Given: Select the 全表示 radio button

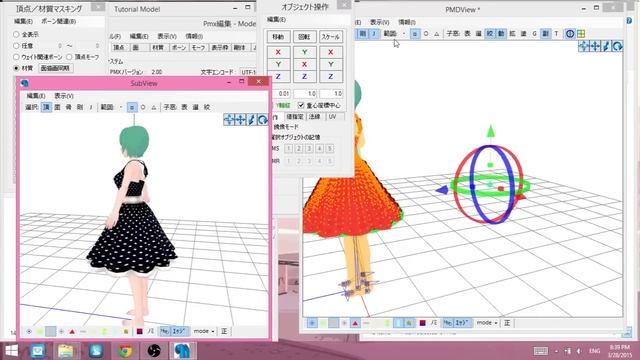Looking at the screenshot, I should pyautogui.click(x=16, y=35).
